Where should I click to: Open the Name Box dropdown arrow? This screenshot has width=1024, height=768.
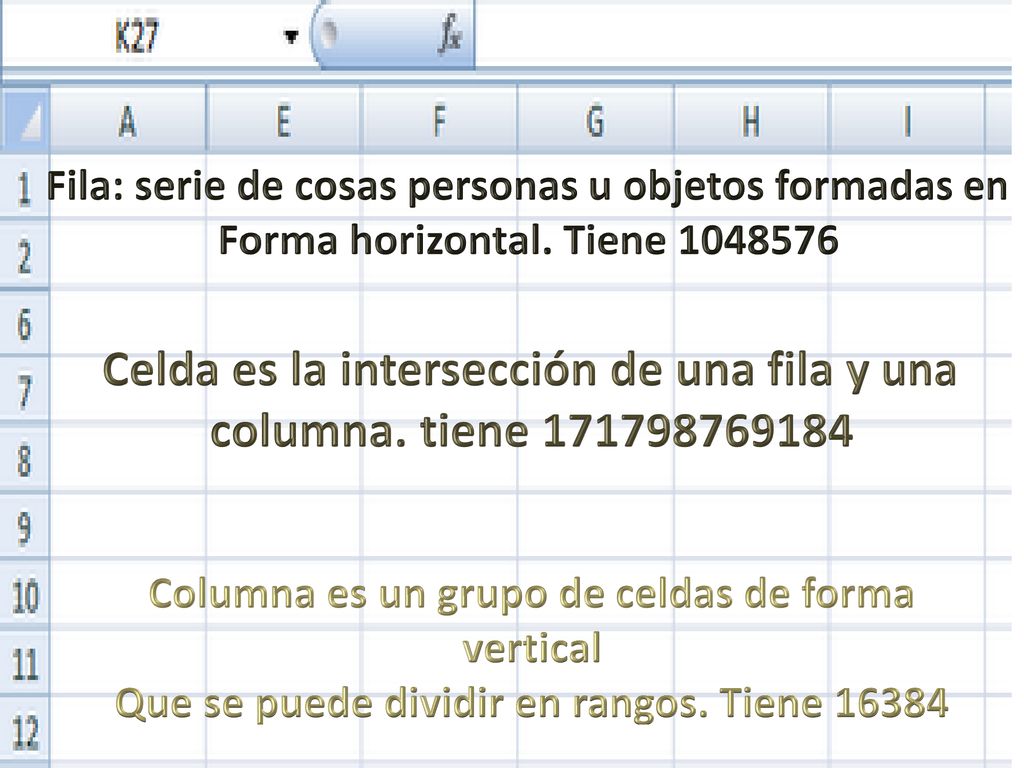coord(291,37)
